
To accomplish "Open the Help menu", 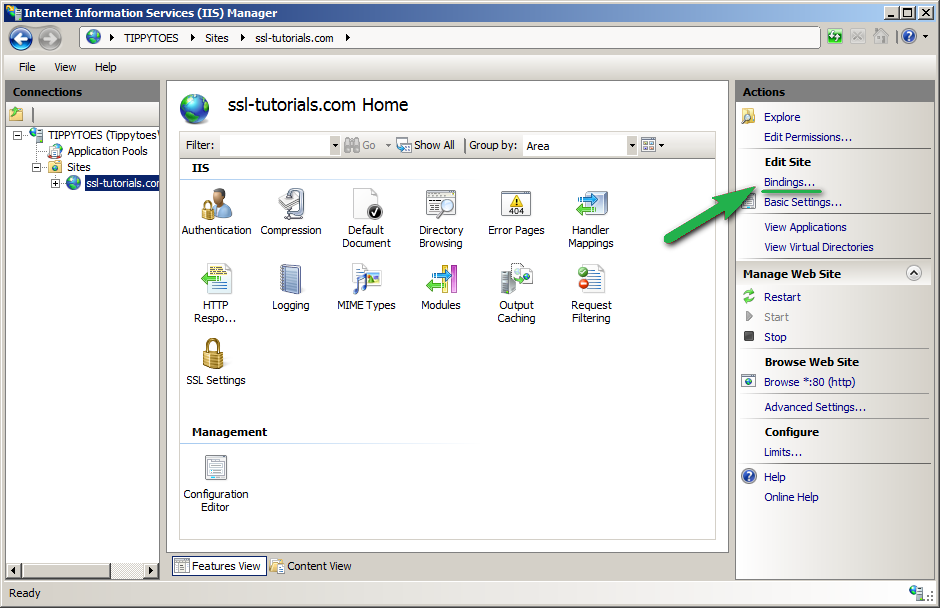I will [106, 67].
